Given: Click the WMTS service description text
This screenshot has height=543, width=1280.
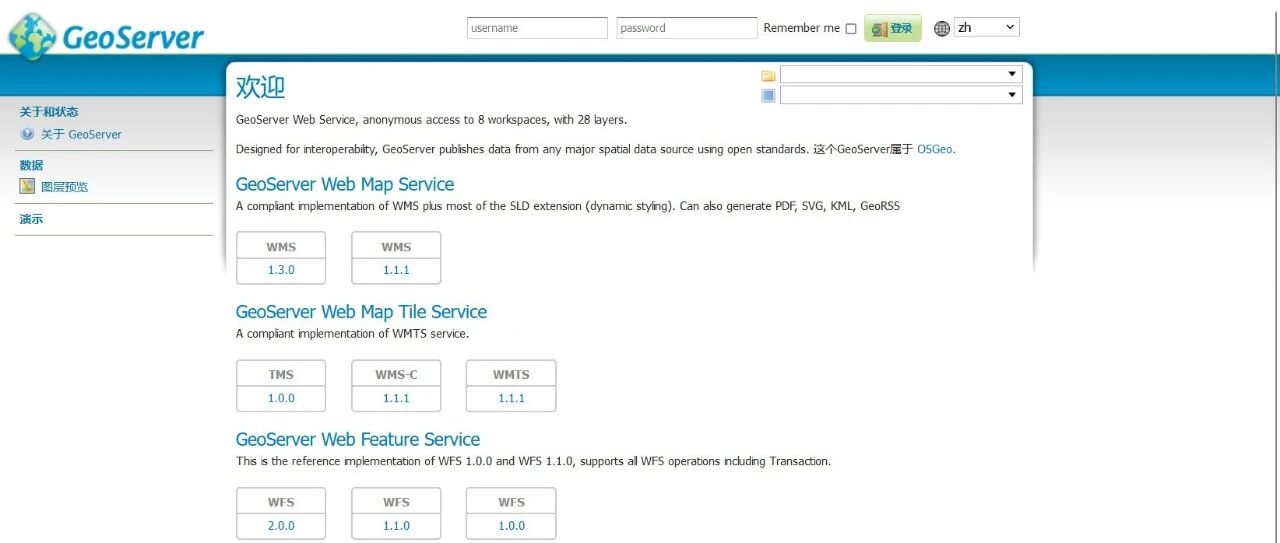Looking at the screenshot, I should click(x=352, y=334).
